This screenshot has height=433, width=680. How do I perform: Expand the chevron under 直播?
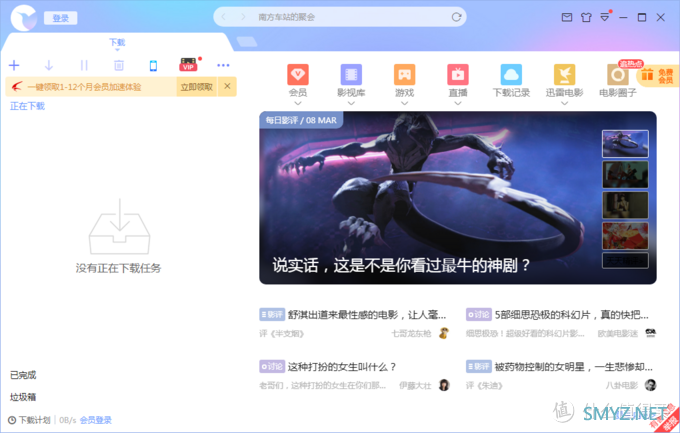(458, 103)
